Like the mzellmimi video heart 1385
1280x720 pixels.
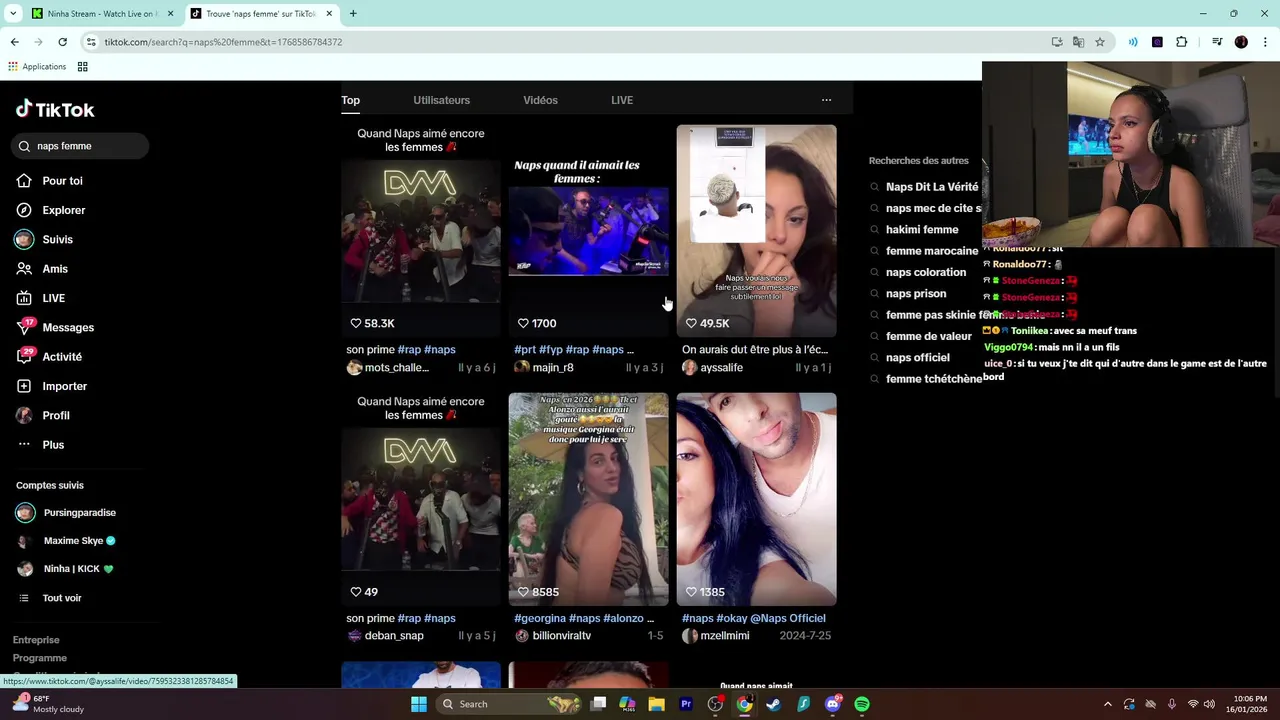(691, 592)
